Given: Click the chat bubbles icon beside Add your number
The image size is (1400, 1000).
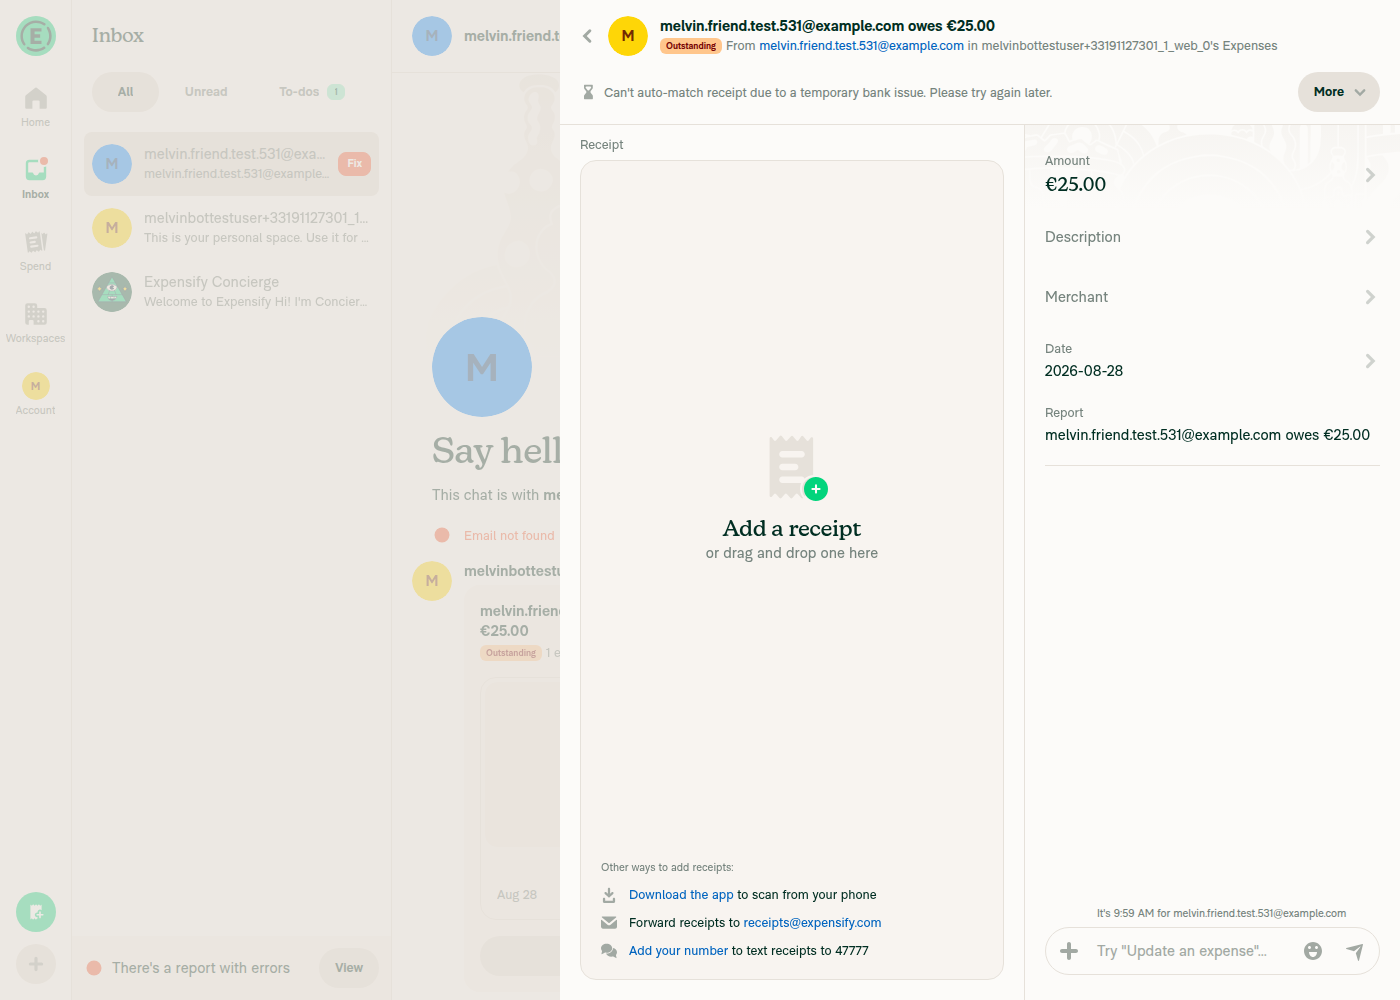Looking at the screenshot, I should click(609, 951).
